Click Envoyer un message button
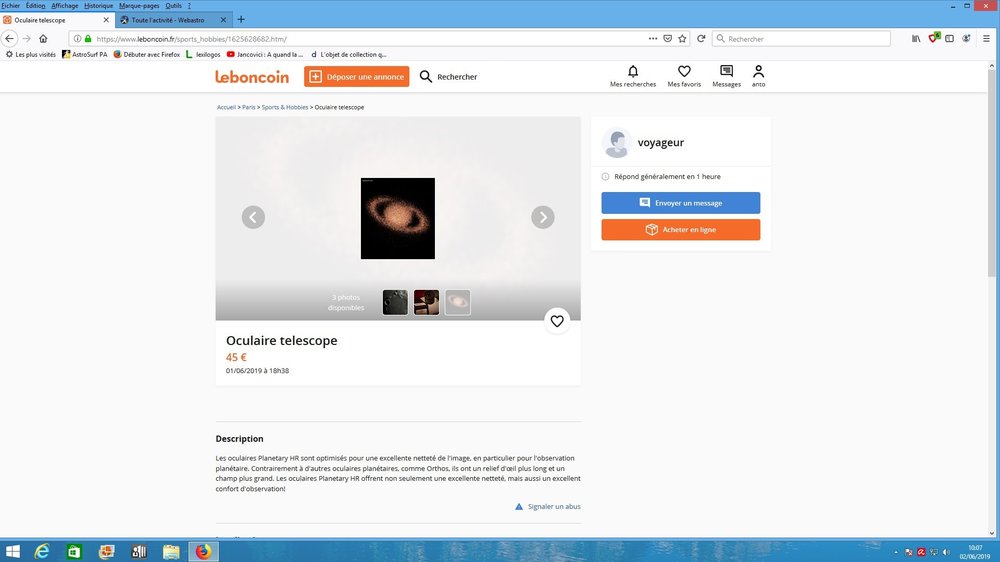Image resolution: width=1000 pixels, height=562 pixels. pyautogui.click(x=680, y=203)
